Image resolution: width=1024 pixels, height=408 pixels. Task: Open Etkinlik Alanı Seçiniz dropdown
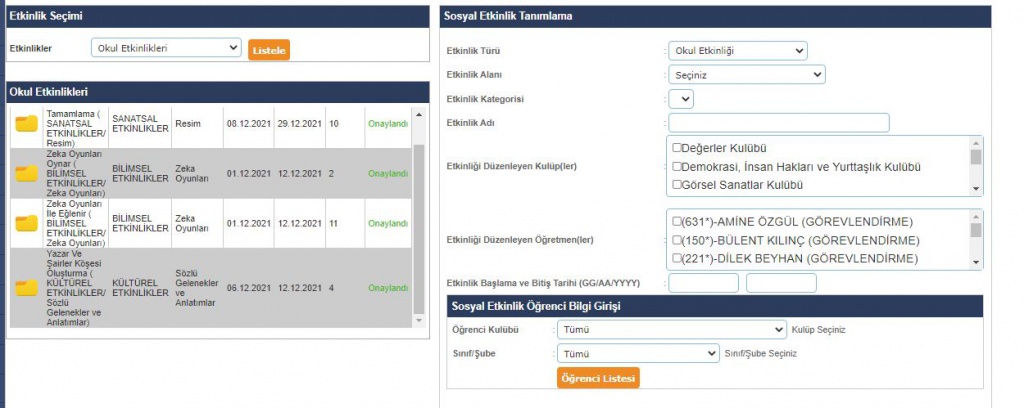pos(747,75)
